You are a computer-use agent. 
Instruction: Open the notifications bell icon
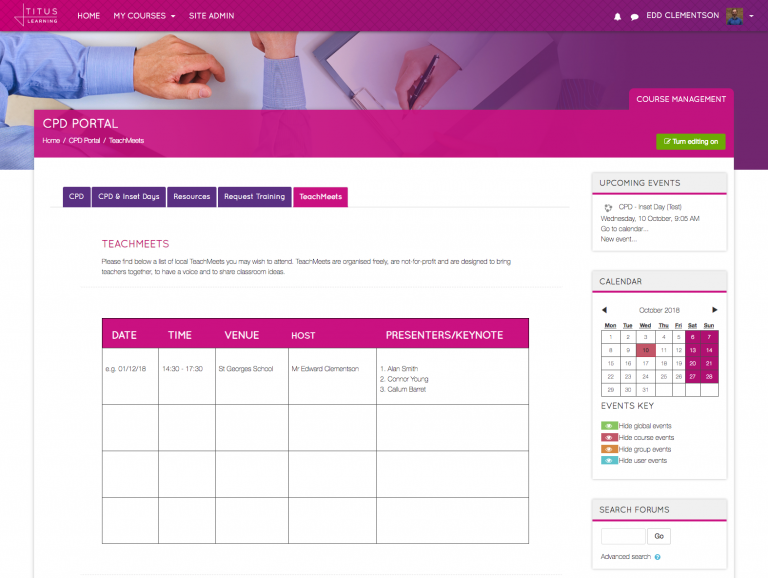point(617,17)
